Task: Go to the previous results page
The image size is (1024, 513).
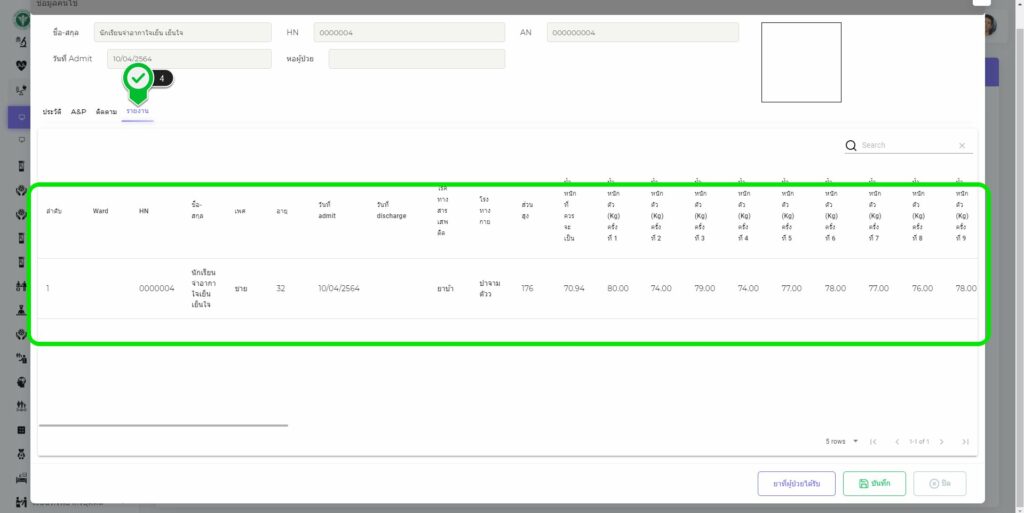Action: pyautogui.click(x=897, y=441)
